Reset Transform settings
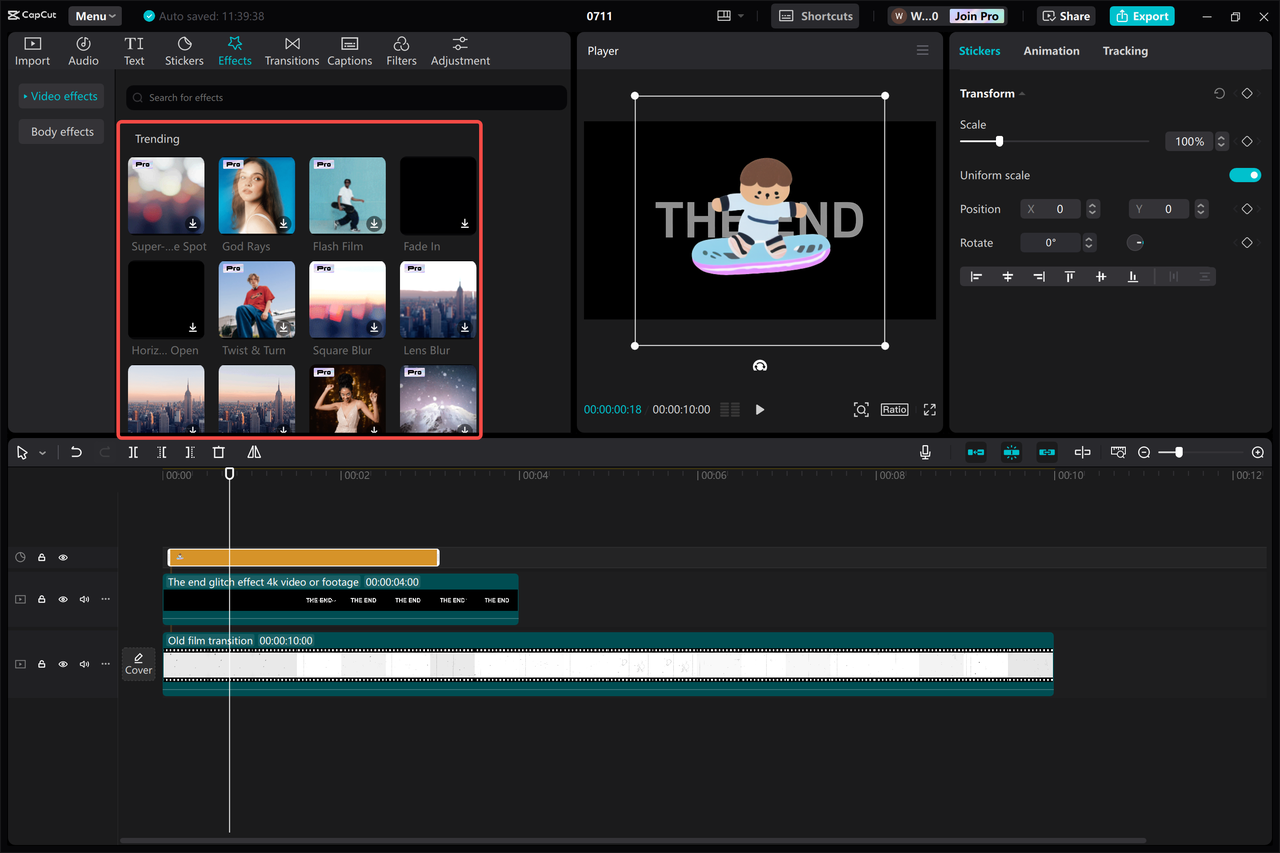The width and height of the screenshot is (1280, 853). (1219, 93)
